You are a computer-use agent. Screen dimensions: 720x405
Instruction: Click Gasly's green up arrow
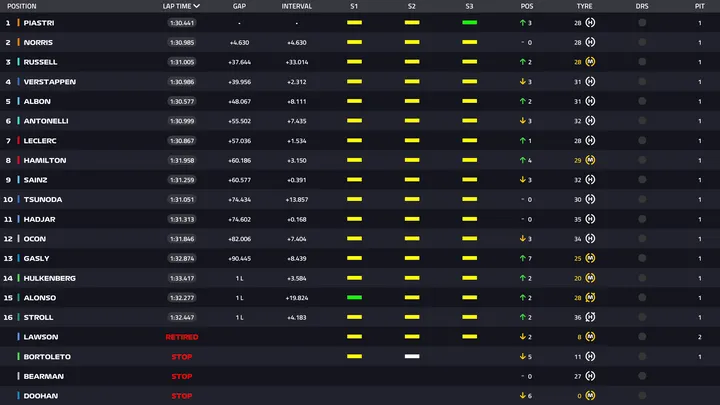pos(523,258)
